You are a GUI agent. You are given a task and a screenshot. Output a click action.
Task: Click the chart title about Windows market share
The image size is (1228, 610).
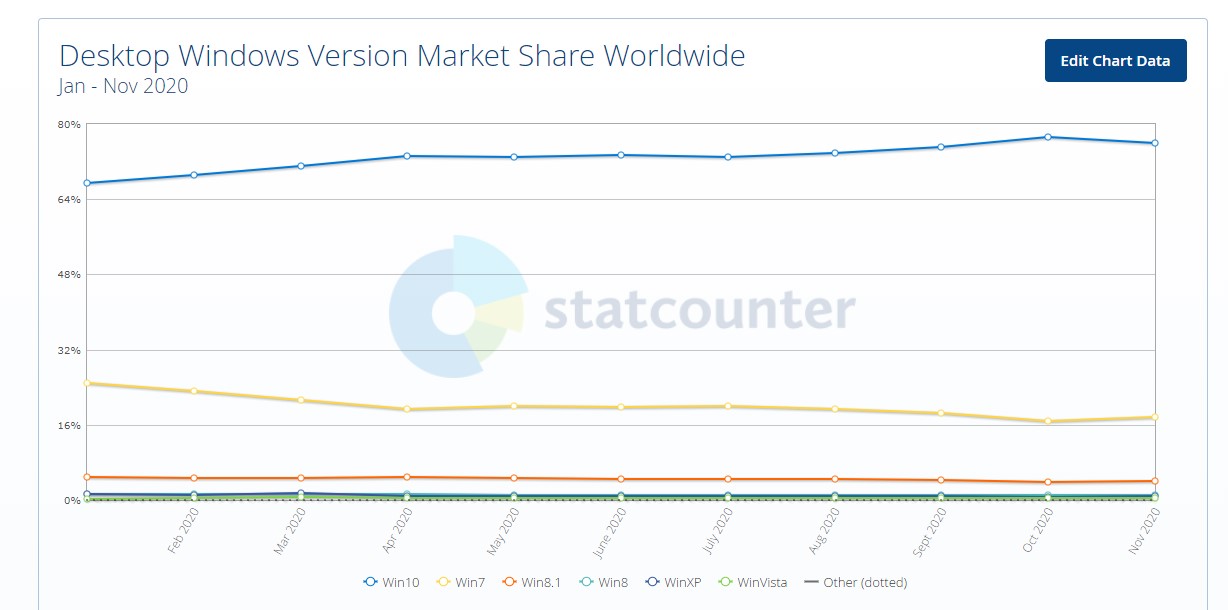point(402,55)
